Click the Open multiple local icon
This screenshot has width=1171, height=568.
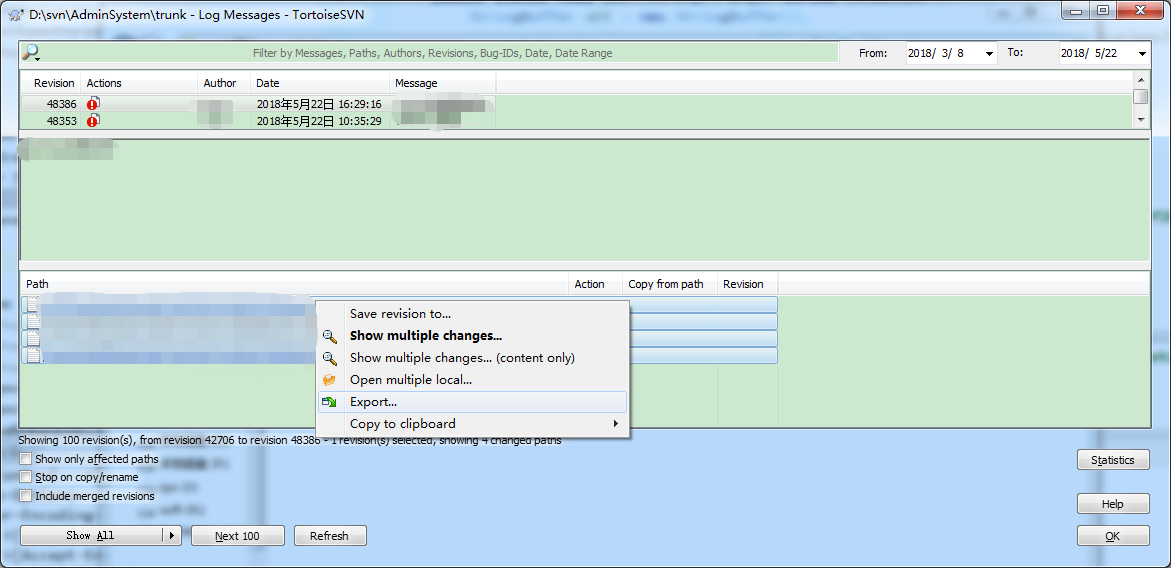click(329, 380)
